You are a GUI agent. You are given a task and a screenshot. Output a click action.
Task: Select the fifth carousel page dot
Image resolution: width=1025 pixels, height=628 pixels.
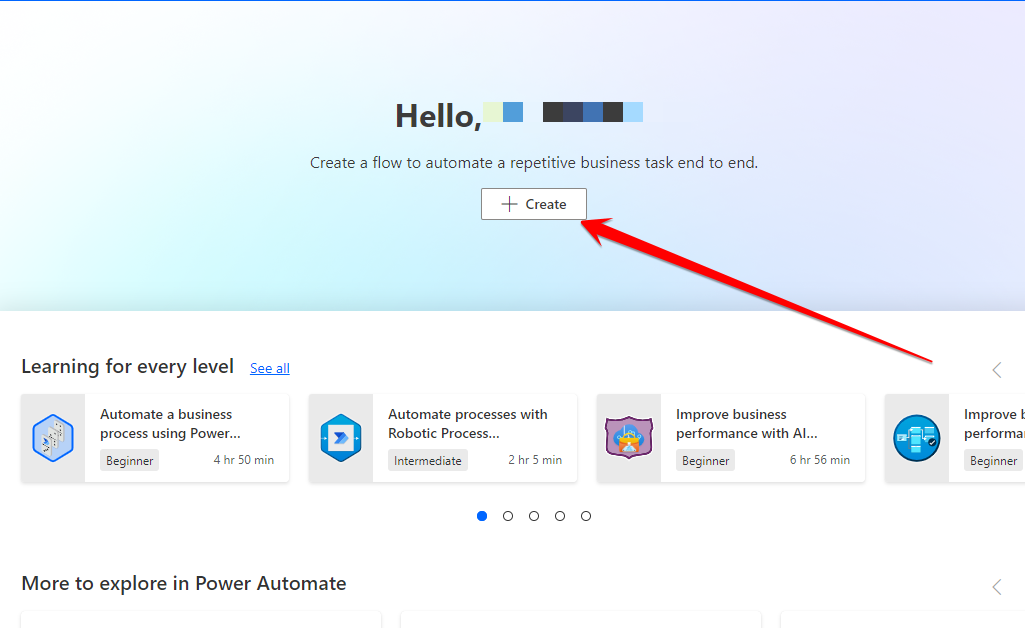[586, 516]
